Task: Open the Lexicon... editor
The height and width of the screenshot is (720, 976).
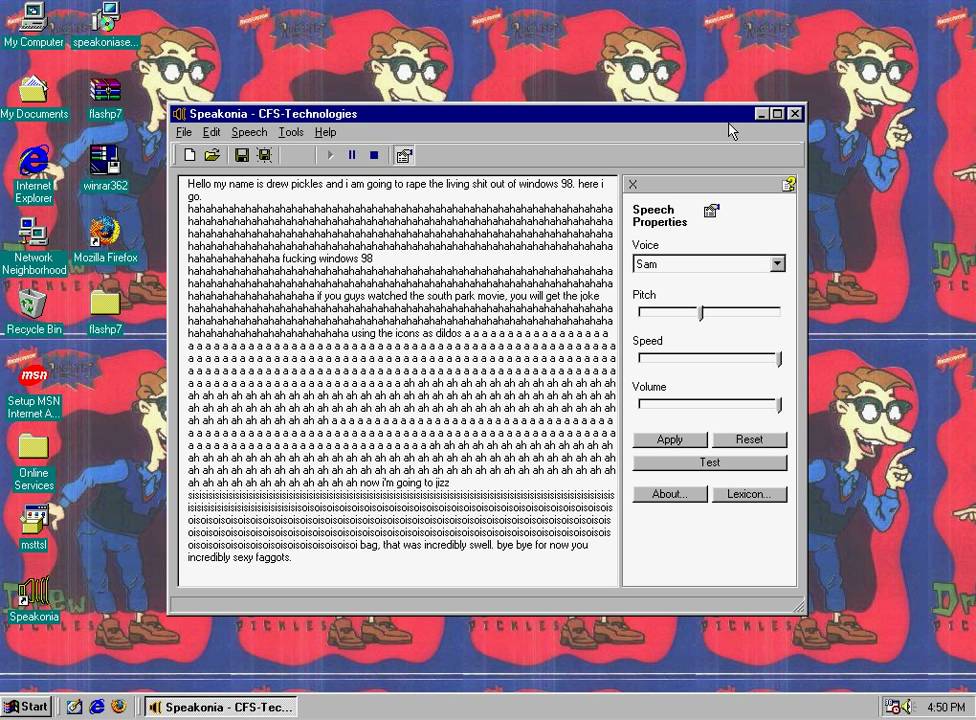Action: (749, 494)
